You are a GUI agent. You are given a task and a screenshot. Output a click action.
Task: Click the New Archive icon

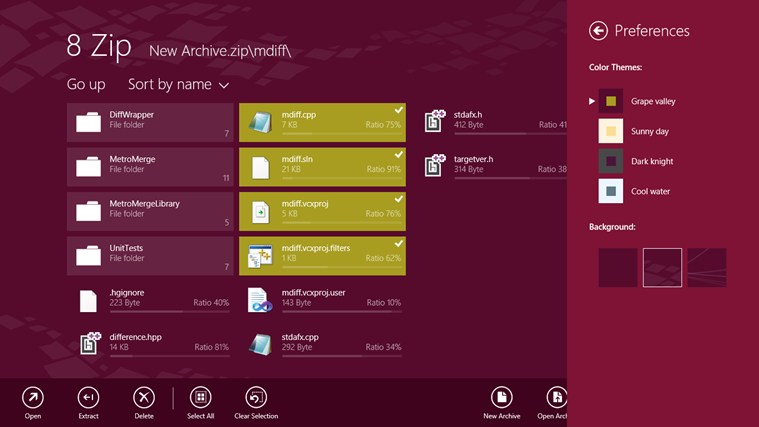501,398
